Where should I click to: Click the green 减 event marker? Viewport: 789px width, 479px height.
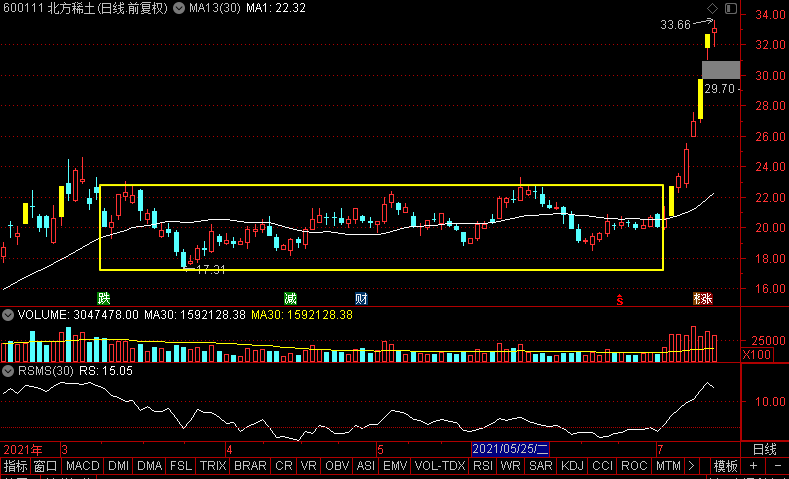[290, 298]
